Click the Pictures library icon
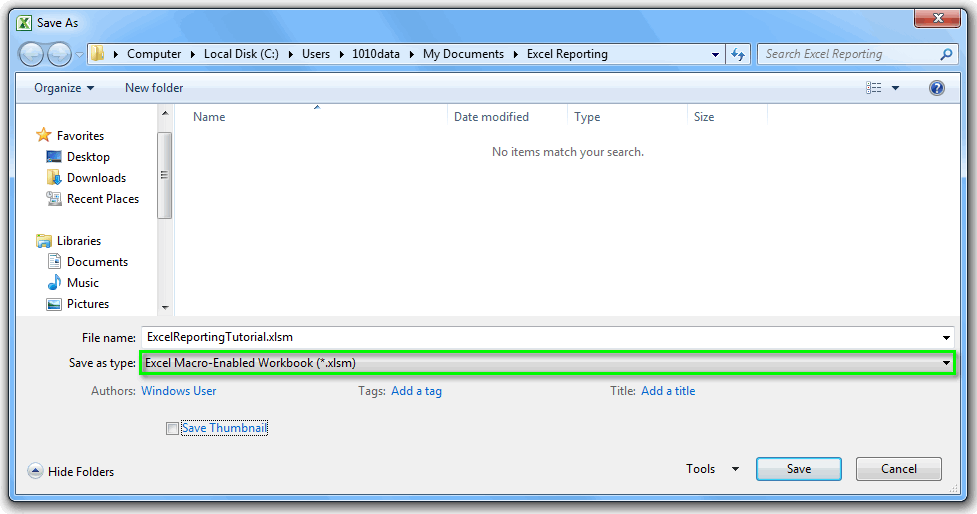This screenshot has height=514, width=977. point(54,304)
